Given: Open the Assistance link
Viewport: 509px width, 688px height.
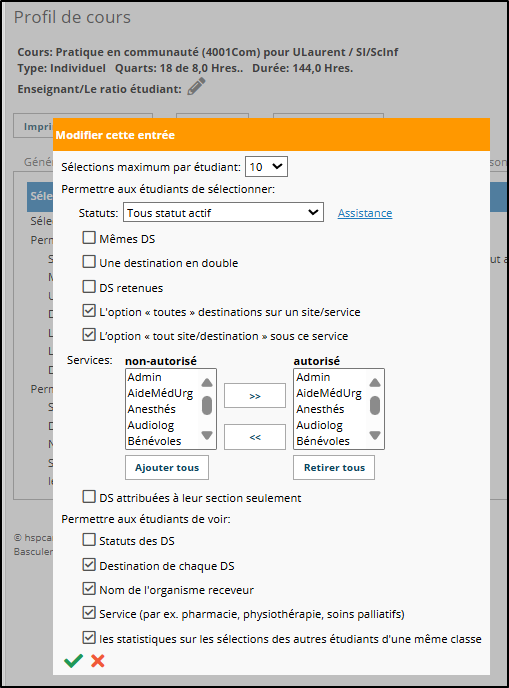Looking at the screenshot, I should 365,213.
